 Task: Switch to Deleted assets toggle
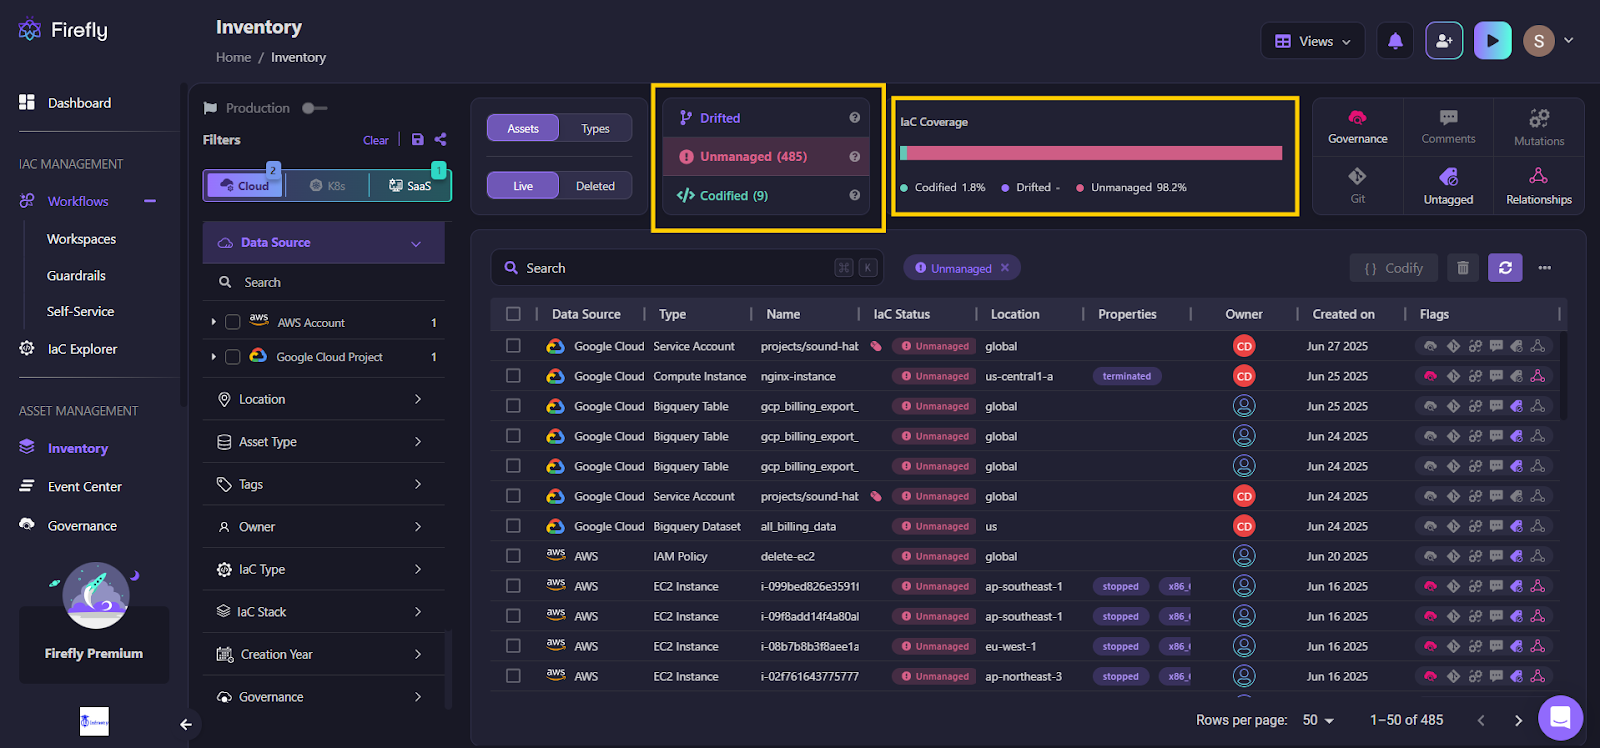pyautogui.click(x=595, y=186)
